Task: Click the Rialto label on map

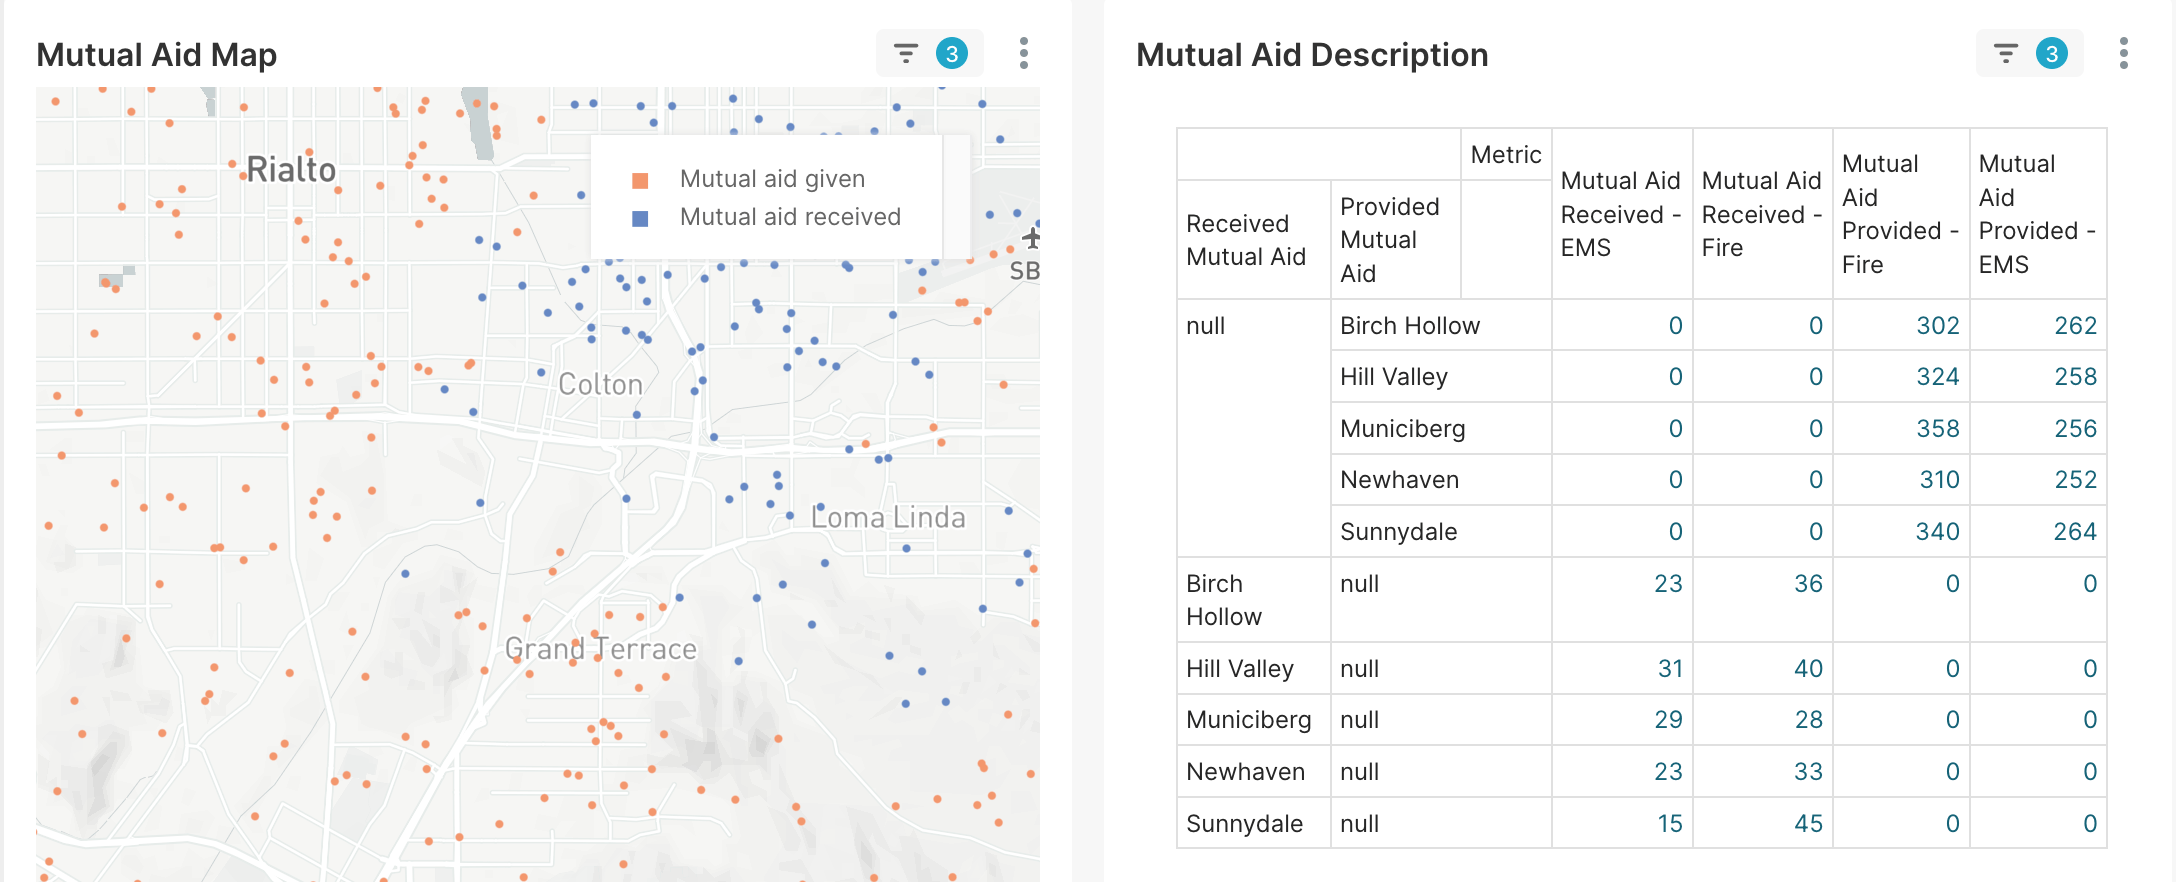Action: (x=291, y=170)
